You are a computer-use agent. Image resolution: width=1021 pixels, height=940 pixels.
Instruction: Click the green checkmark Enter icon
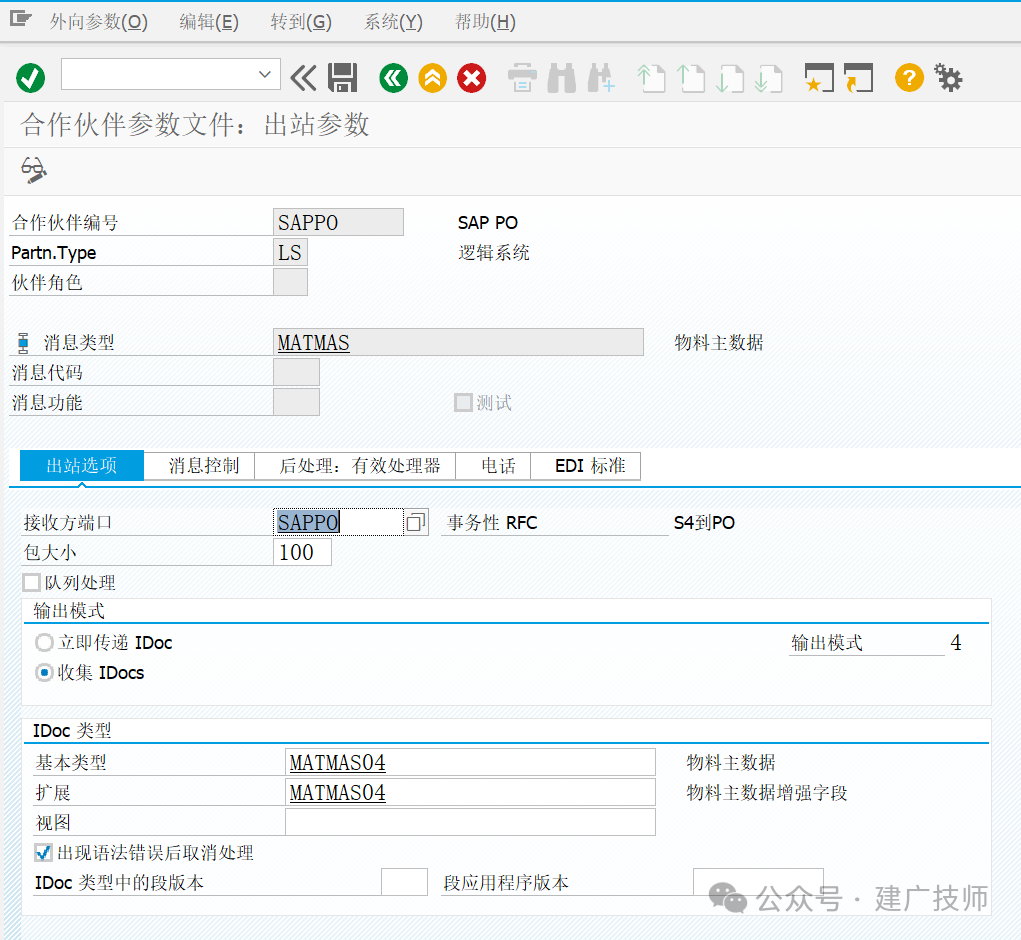point(30,79)
